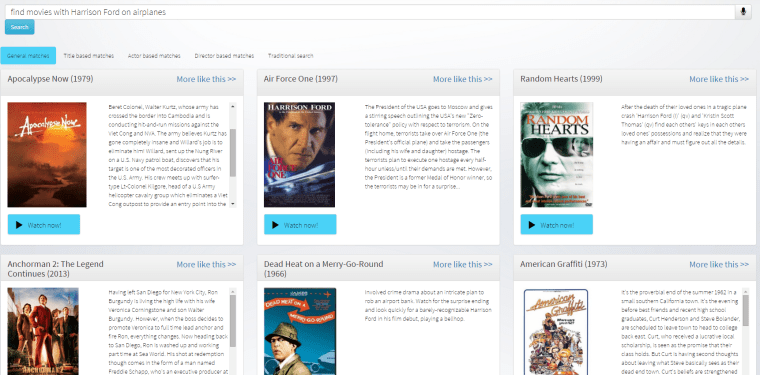
Task: Watch Apocalypse Now with Watch now button
Action: (x=44, y=225)
